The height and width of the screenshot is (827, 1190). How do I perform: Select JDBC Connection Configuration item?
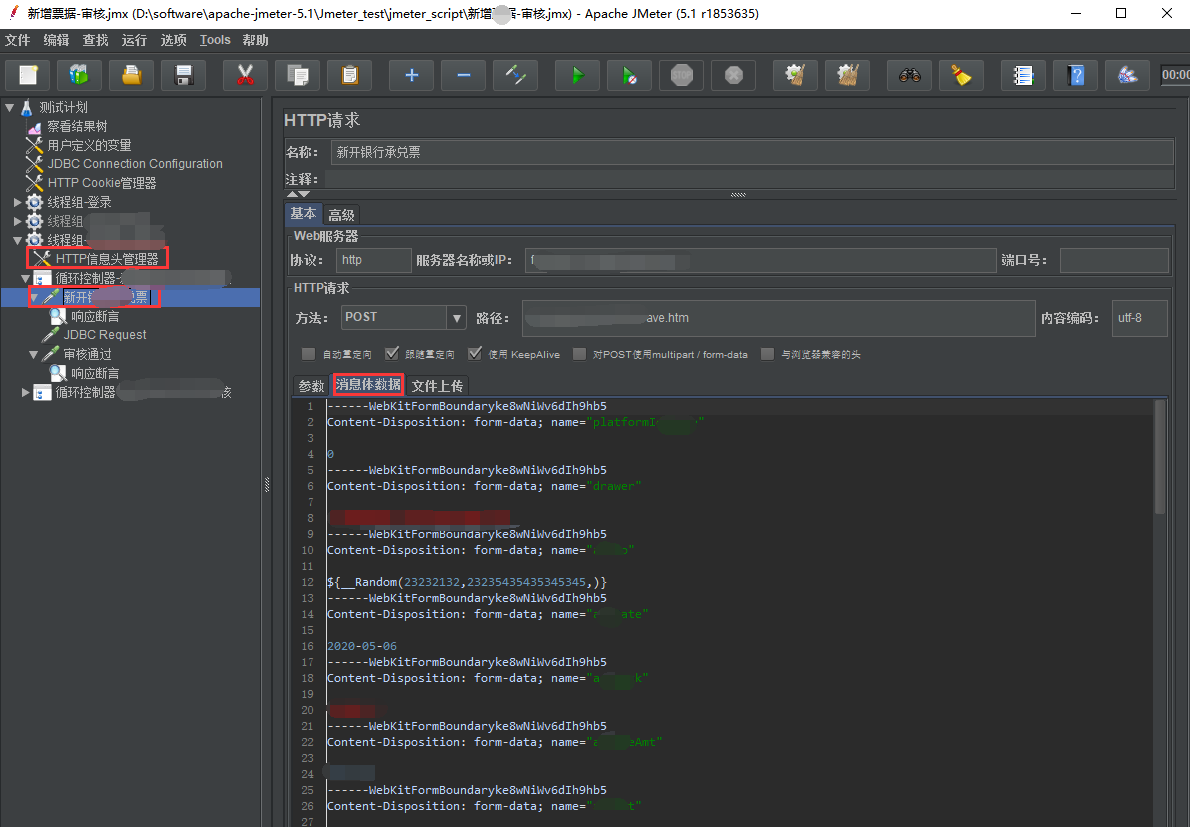click(135, 164)
